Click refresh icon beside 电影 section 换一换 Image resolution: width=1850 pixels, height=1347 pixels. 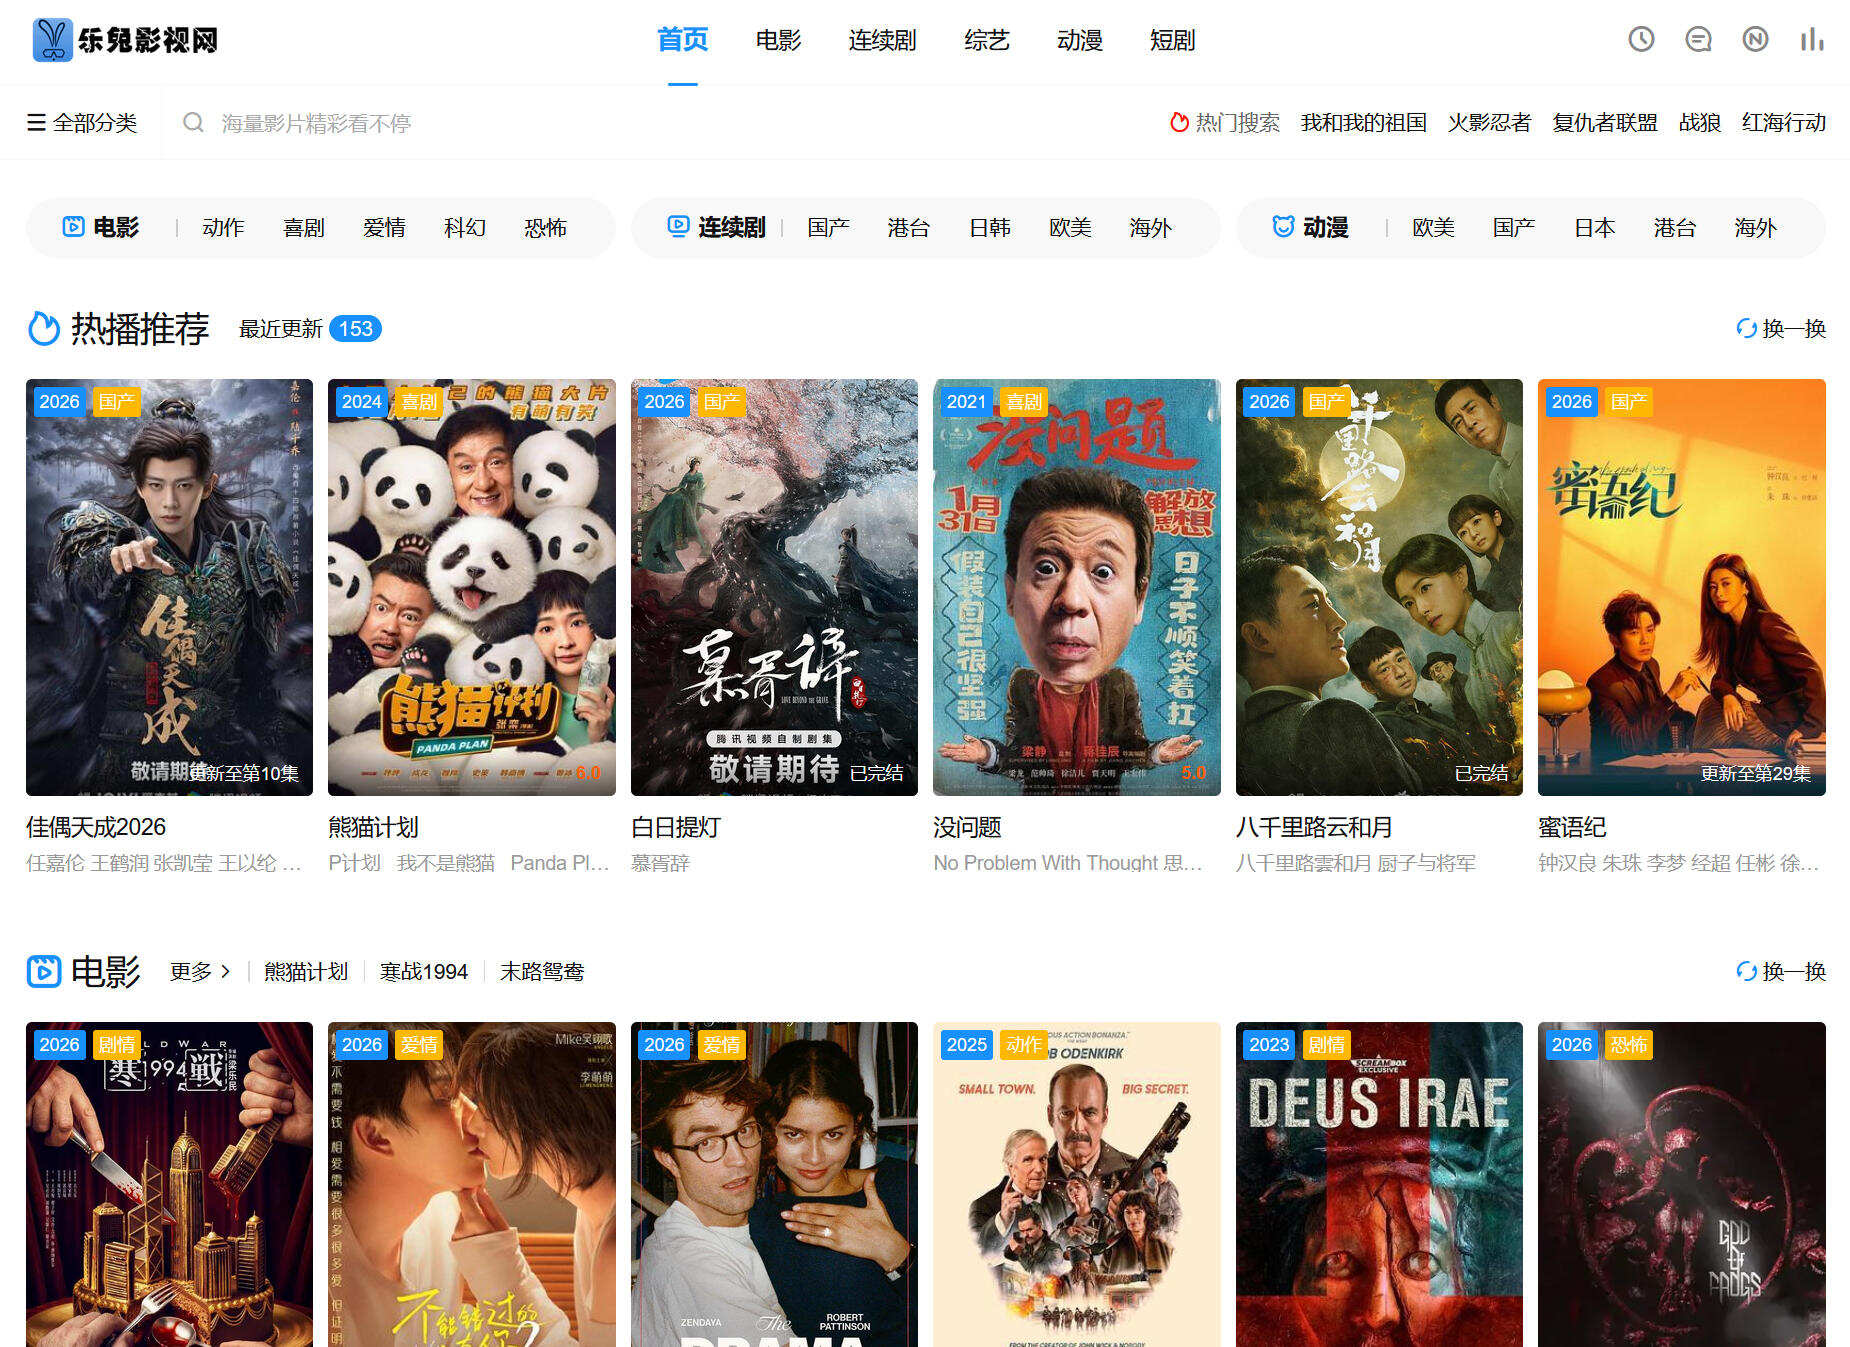pyautogui.click(x=1746, y=971)
